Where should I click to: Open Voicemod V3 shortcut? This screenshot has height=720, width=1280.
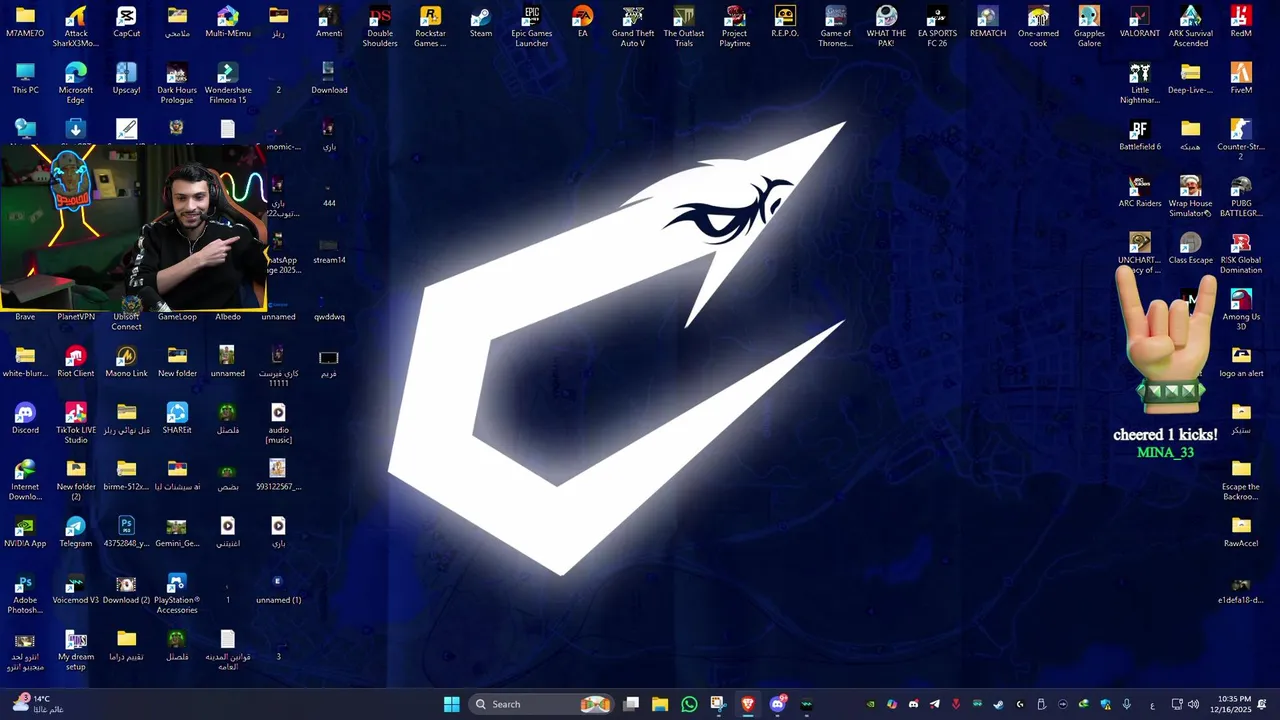click(x=76, y=590)
